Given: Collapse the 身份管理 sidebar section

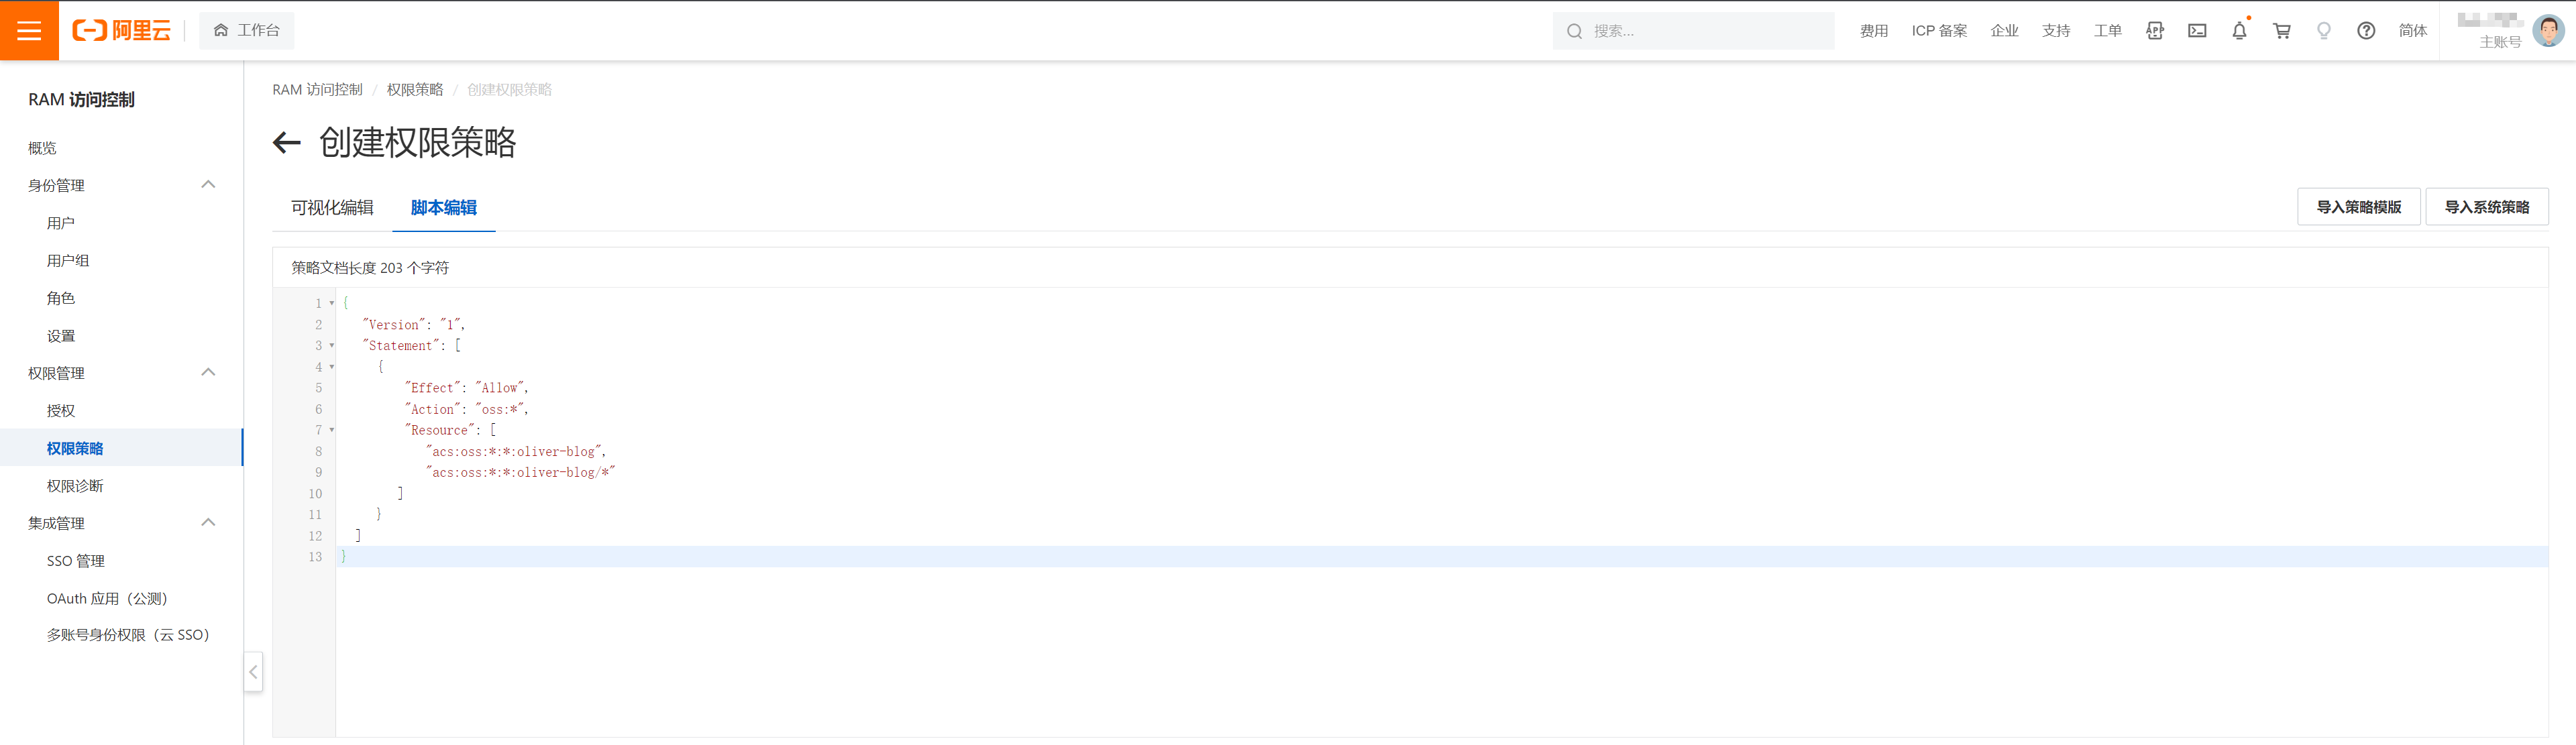Looking at the screenshot, I should pos(208,185).
